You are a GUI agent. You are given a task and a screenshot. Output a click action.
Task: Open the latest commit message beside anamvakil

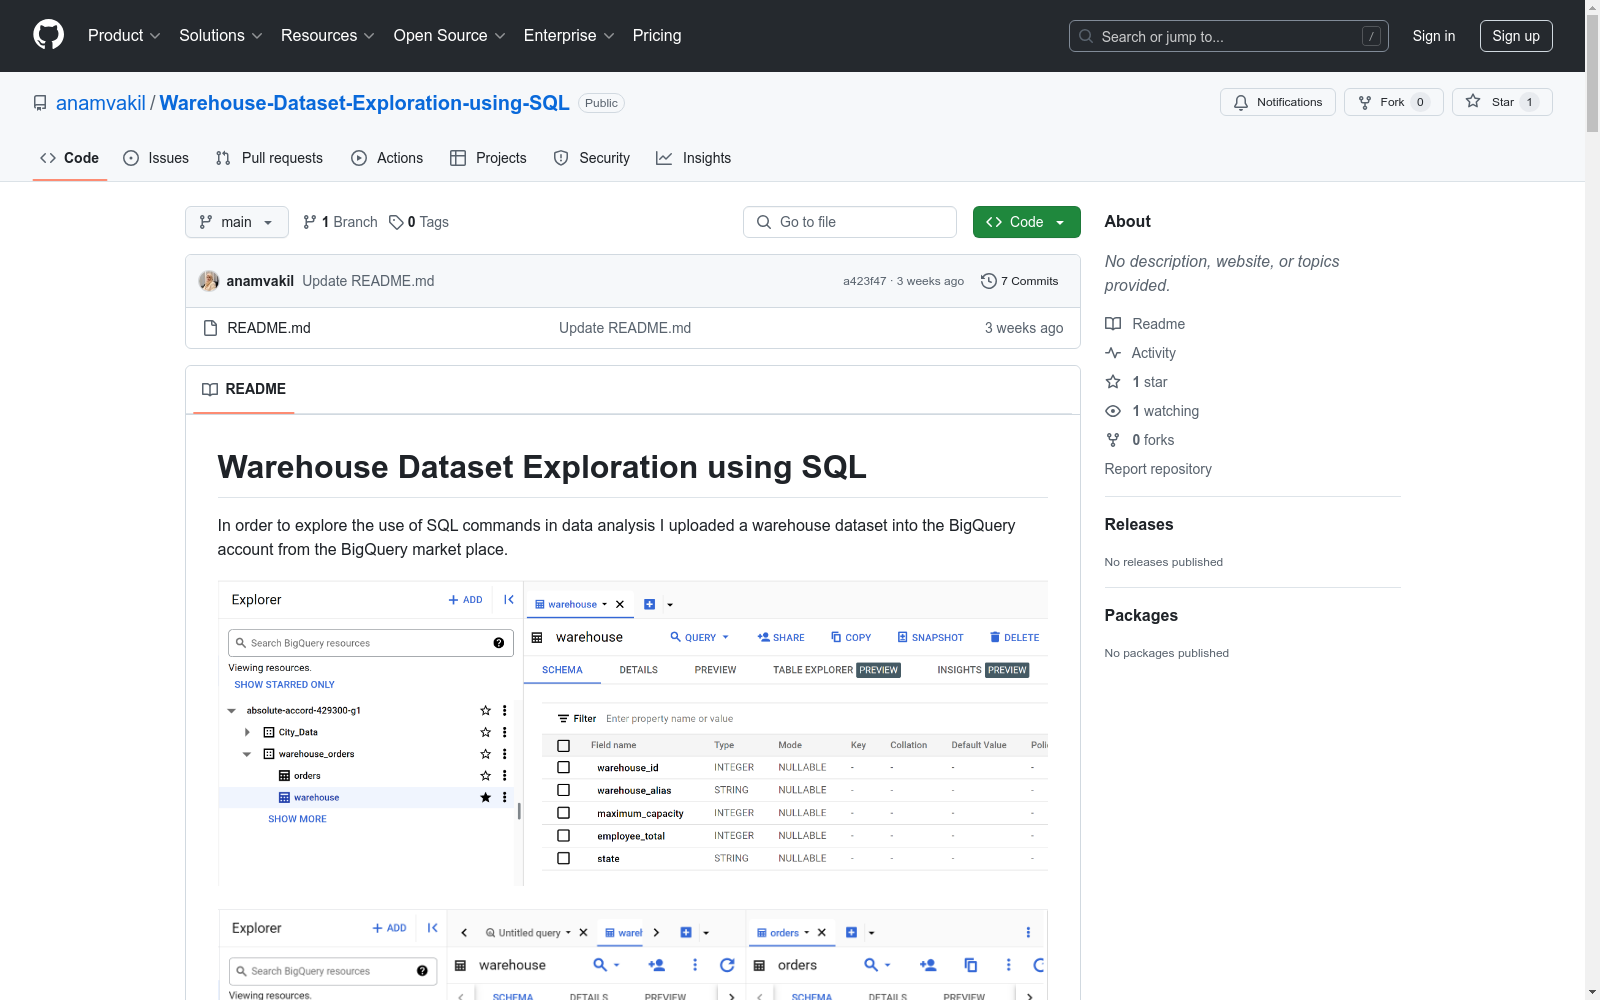tap(368, 281)
